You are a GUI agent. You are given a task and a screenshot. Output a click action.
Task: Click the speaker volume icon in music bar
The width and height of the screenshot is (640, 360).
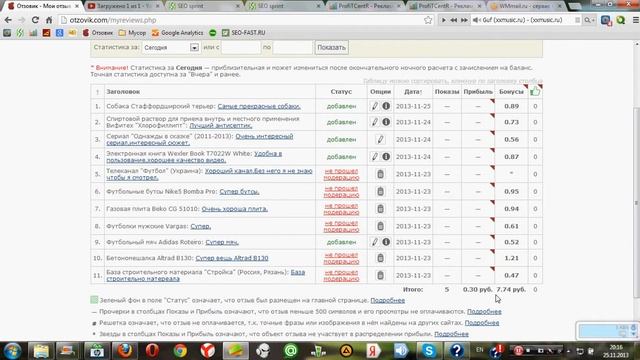pos(476,20)
